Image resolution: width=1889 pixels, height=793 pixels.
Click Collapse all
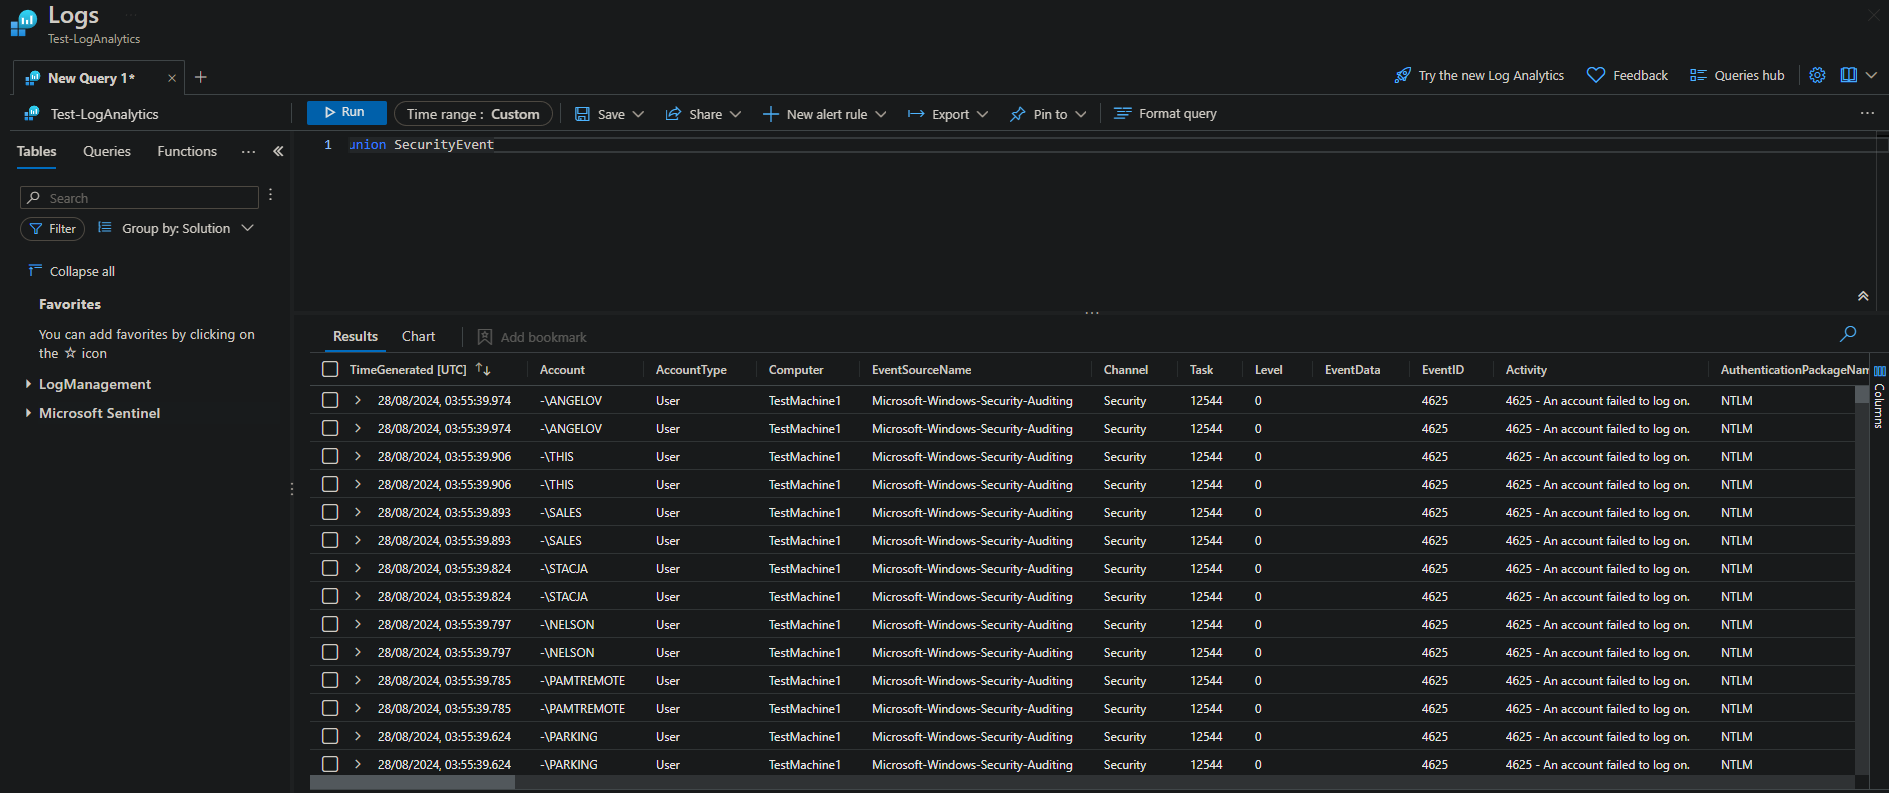click(72, 271)
